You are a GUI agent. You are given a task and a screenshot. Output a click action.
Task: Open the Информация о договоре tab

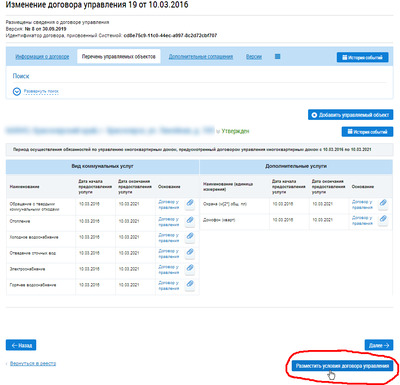[x=42, y=57]
